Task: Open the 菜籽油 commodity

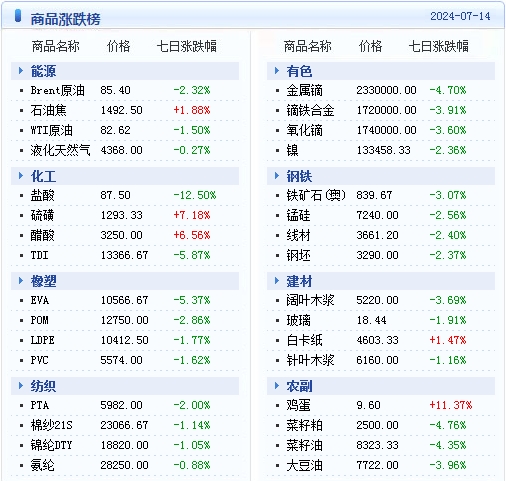Action: click(x=304, y=445)
